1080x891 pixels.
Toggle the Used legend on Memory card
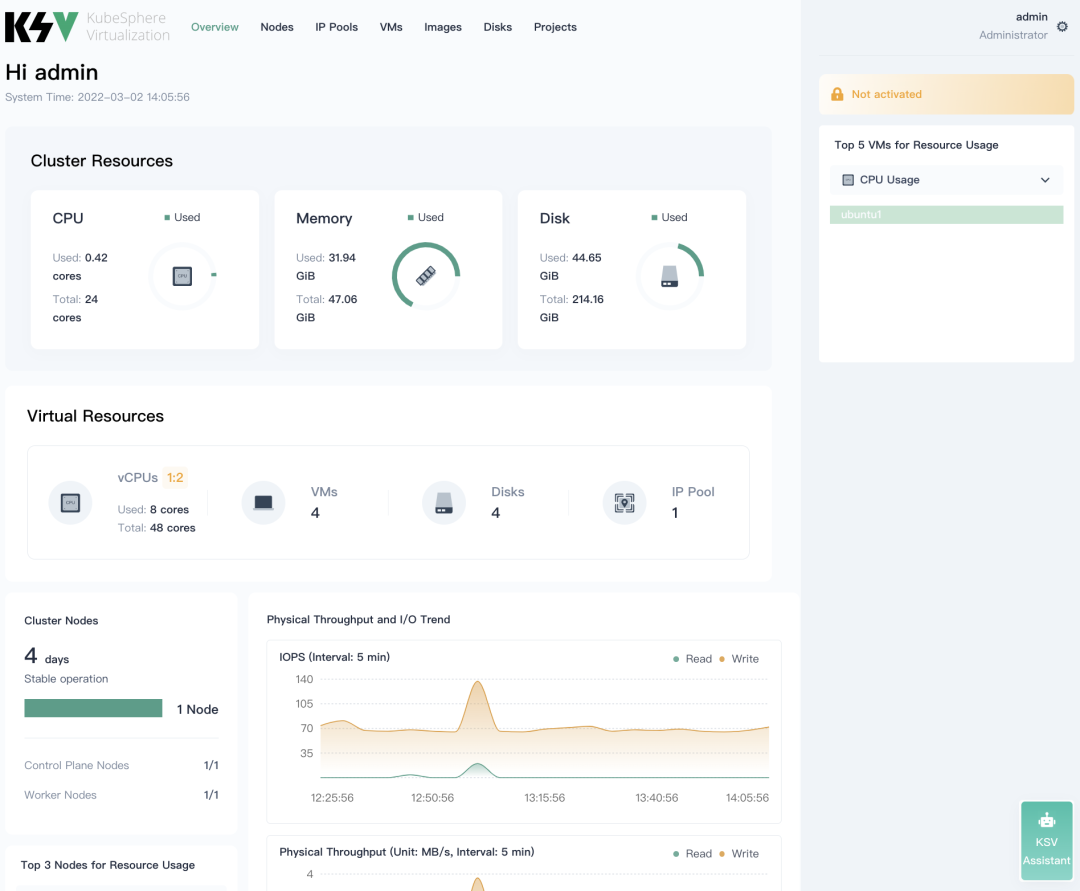[426, 218]
